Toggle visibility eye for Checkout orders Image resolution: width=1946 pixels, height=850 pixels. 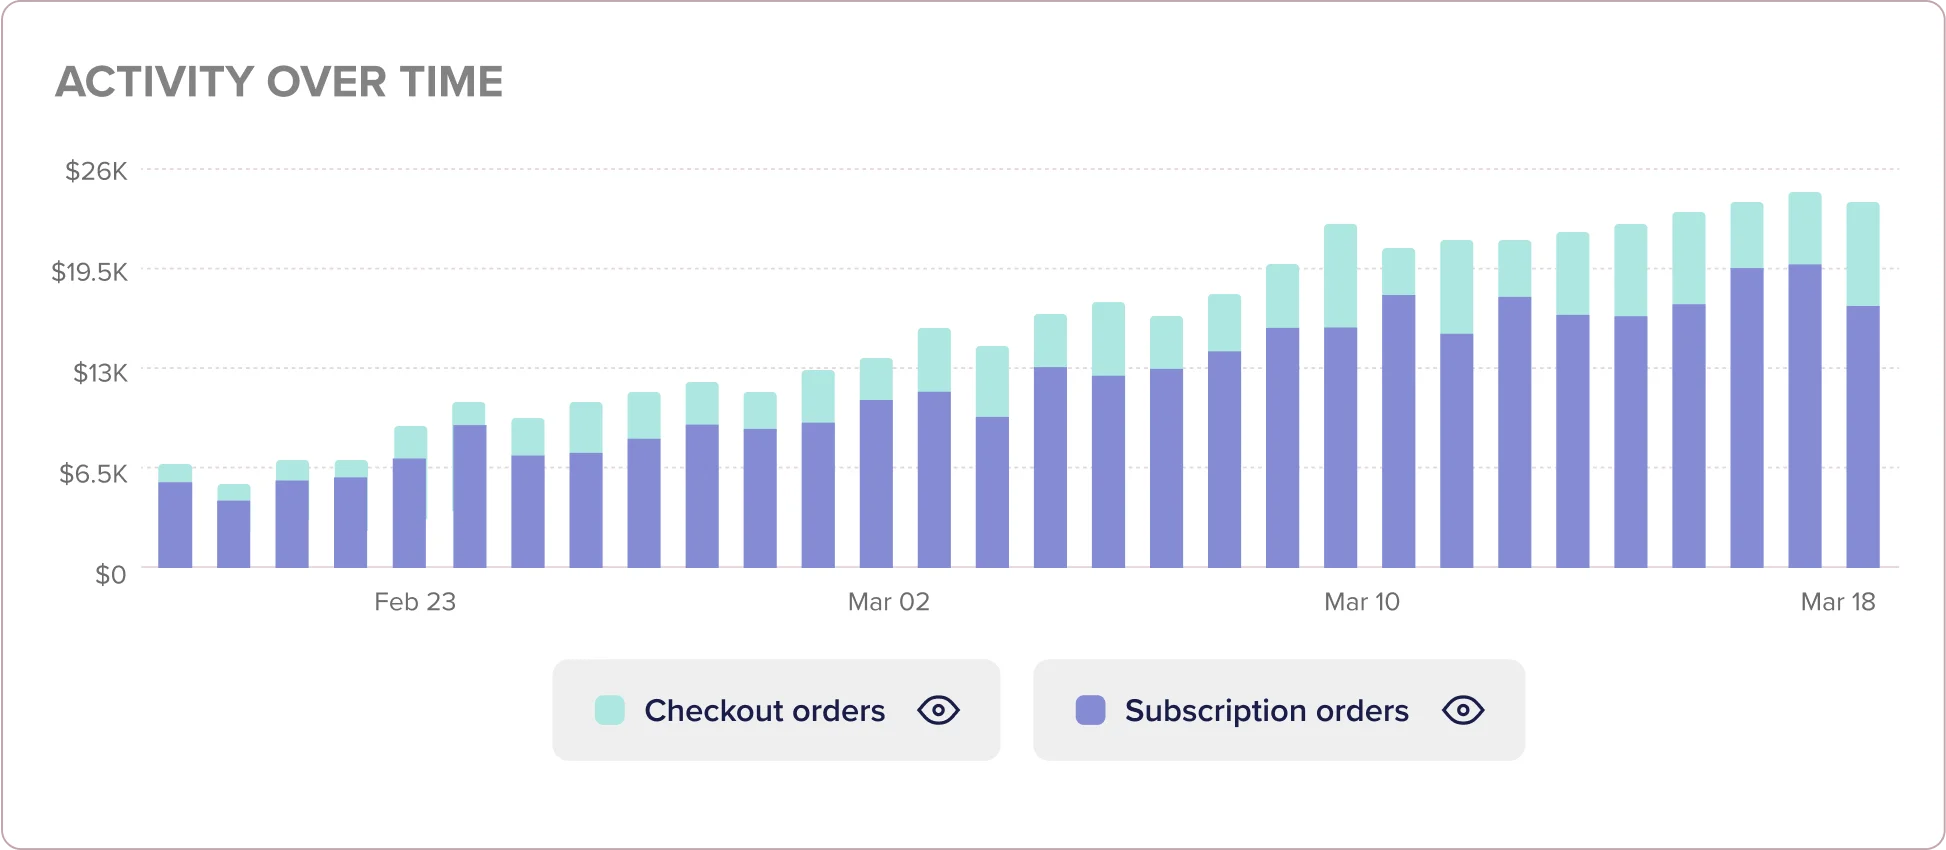pos(938,710)
